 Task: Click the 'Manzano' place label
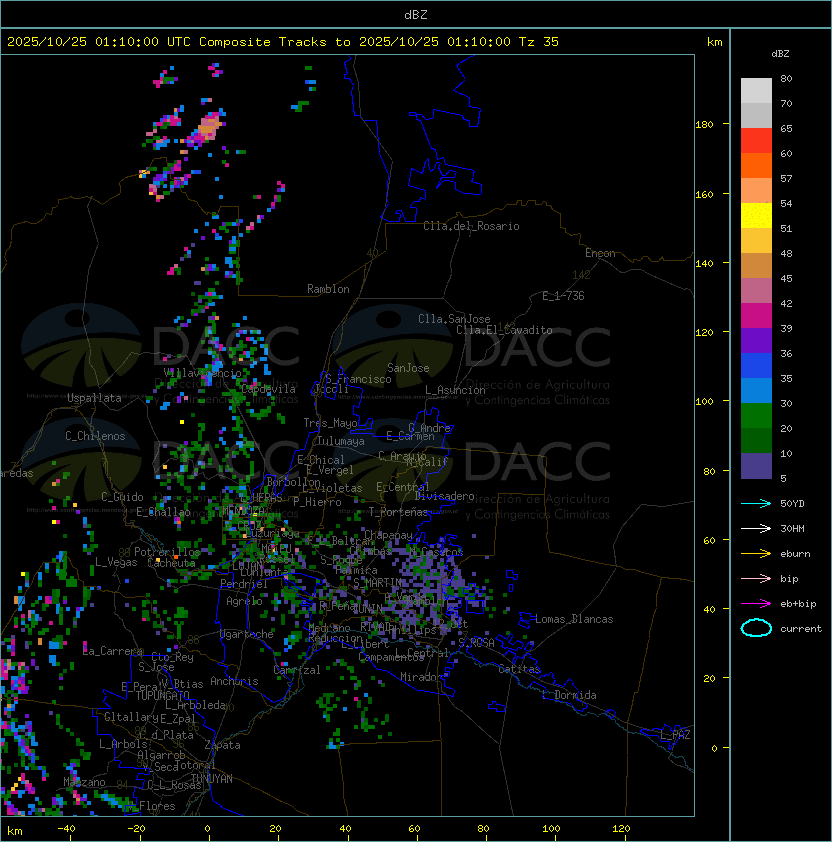[84, 782]
